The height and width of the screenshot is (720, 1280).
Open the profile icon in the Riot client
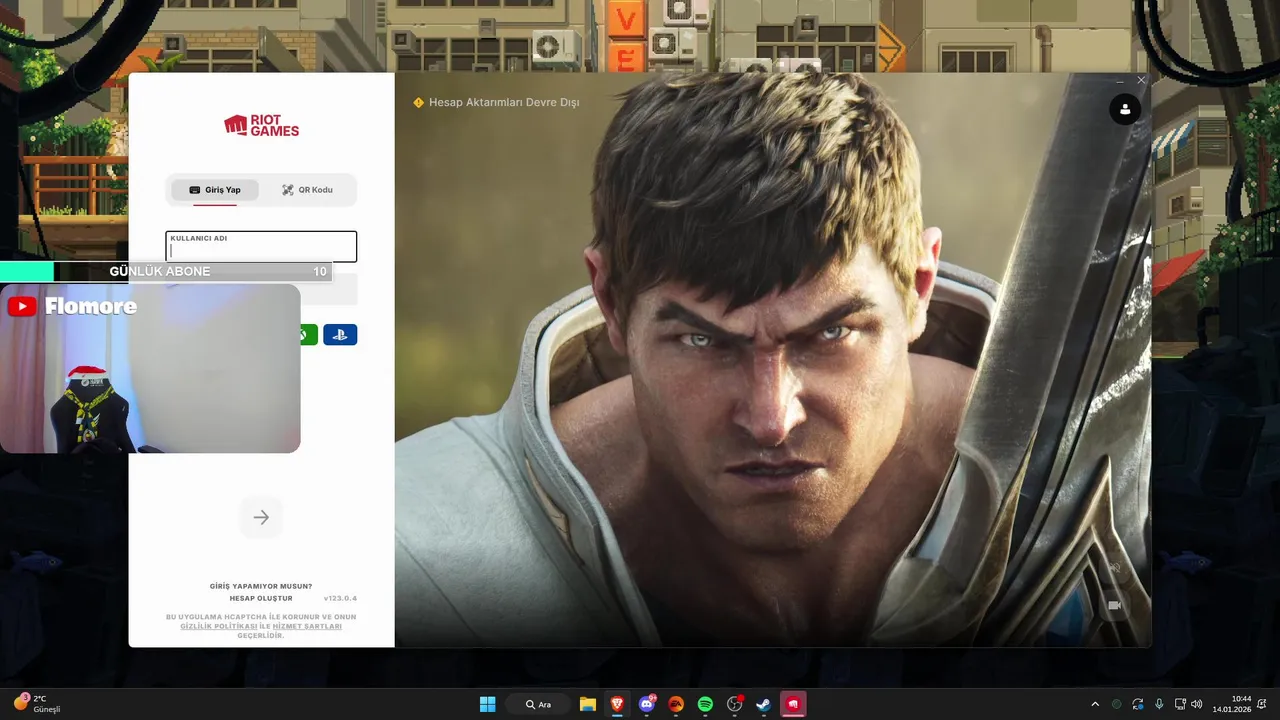[1125, 110]
